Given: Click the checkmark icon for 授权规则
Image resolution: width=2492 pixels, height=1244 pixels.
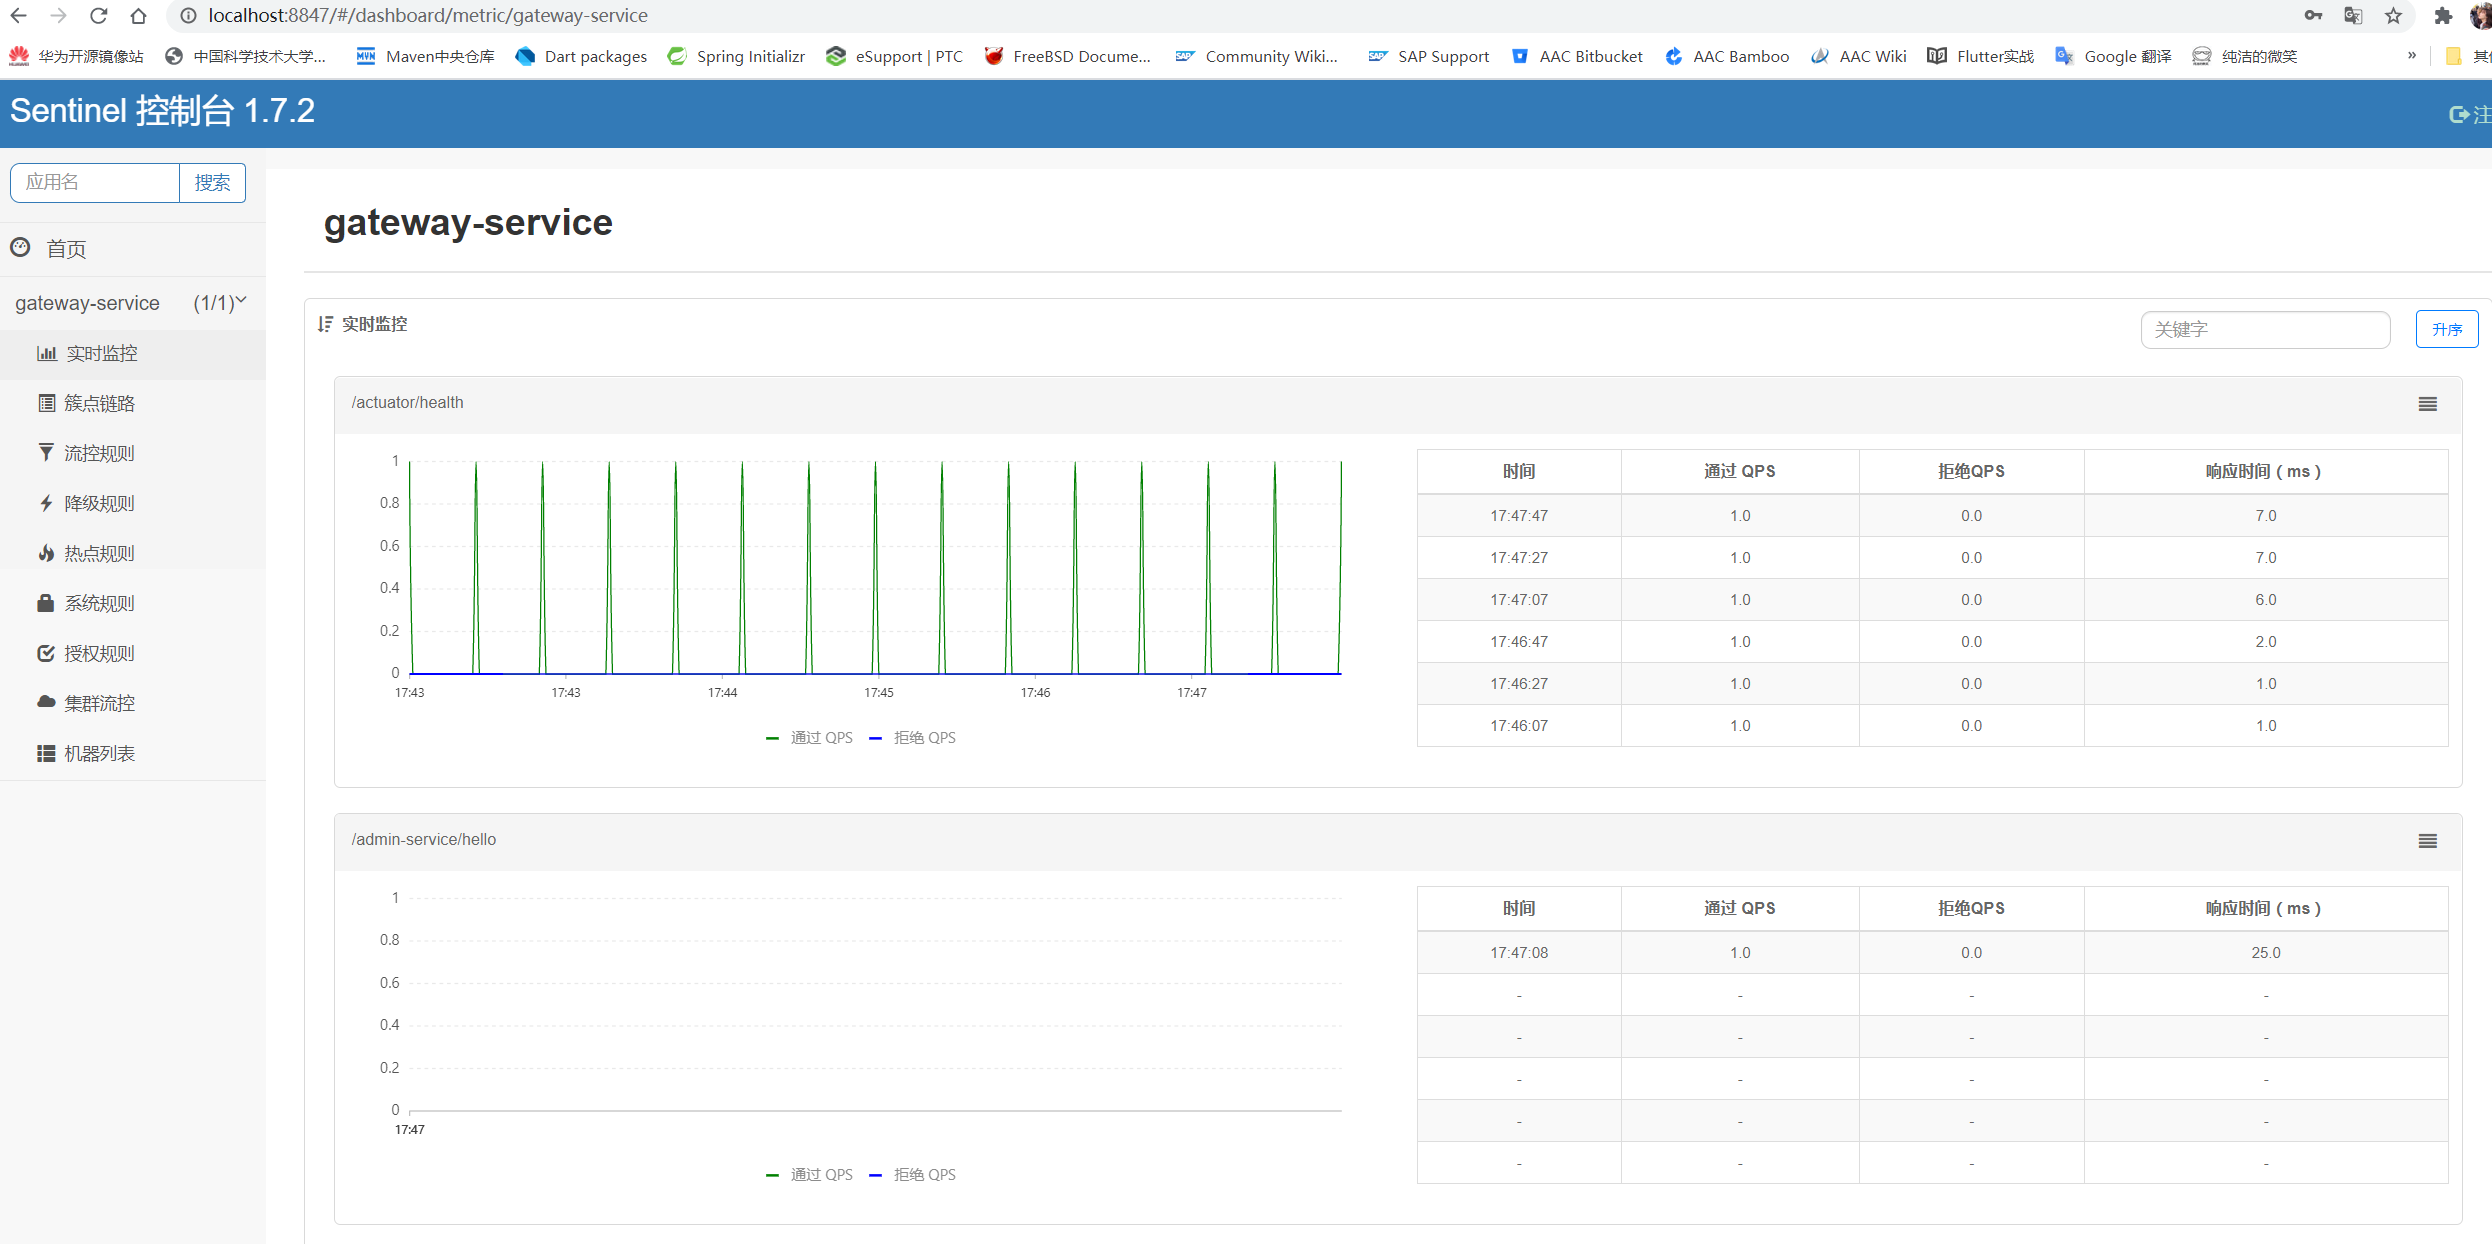Looking at the screenshot, I should pos(46,653).
